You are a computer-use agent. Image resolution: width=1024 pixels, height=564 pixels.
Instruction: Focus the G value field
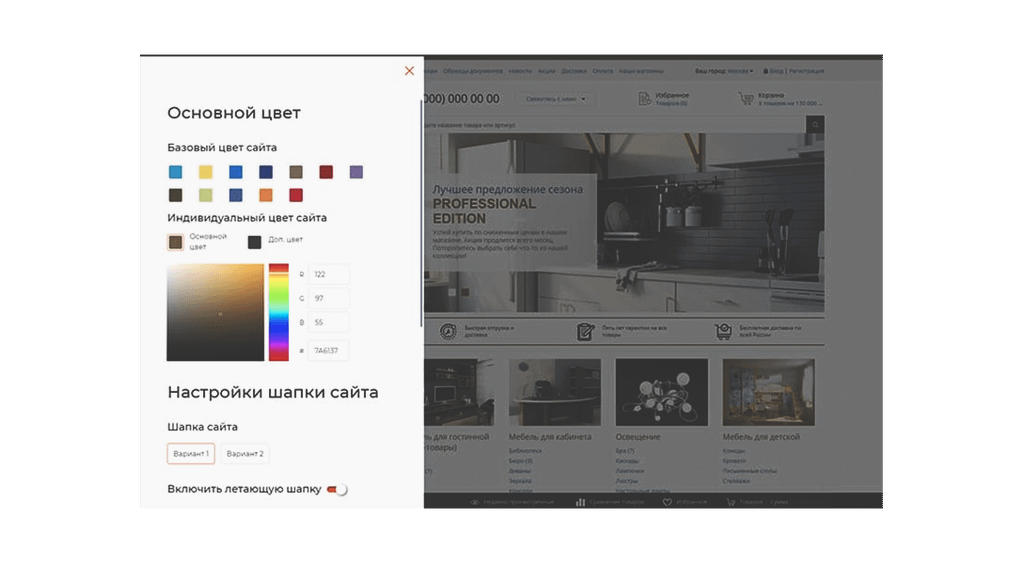(x=328, y=298)
